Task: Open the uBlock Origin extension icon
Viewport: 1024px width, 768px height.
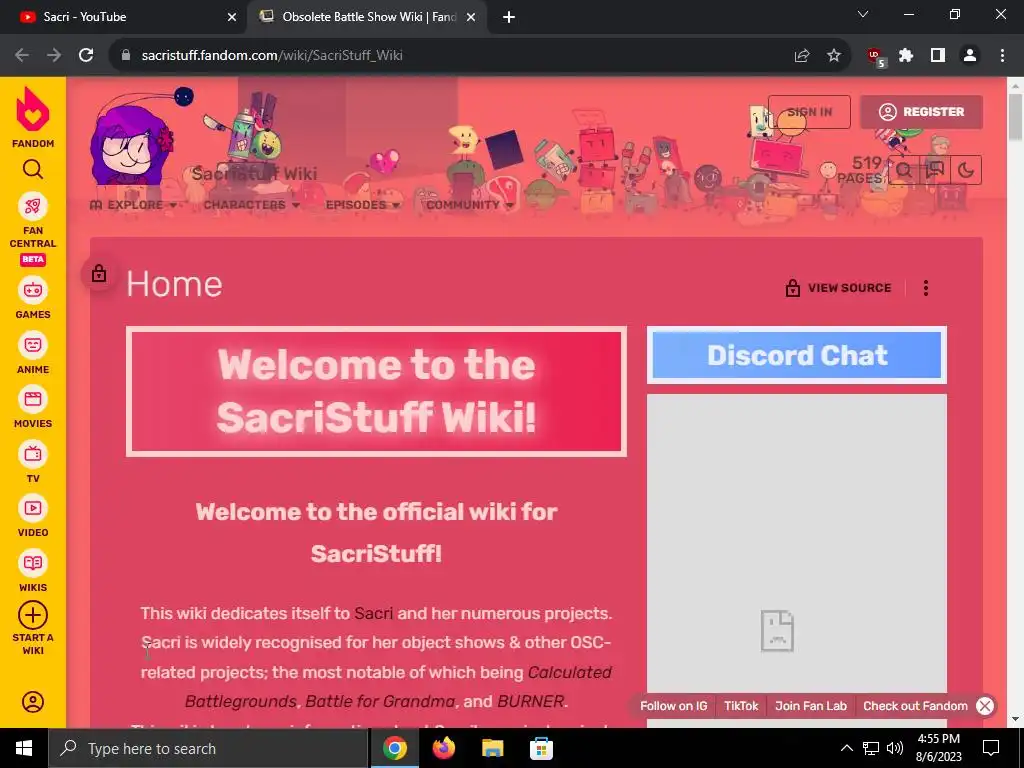Action: (x=875, y=57)
